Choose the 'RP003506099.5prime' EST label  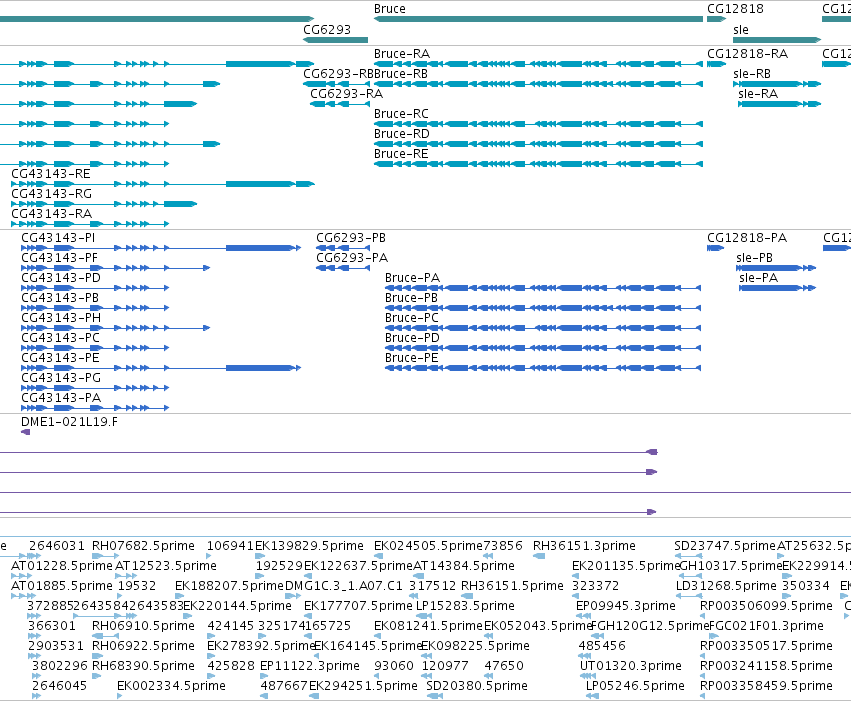pos(766,606)
